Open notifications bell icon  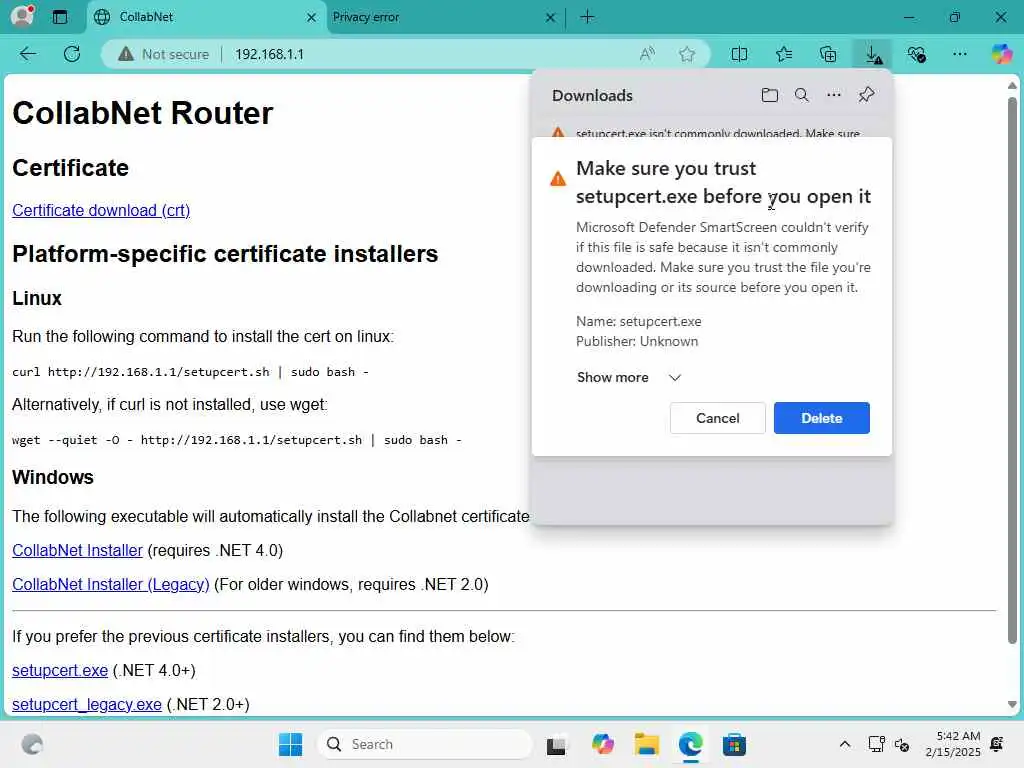click(997, 744)
